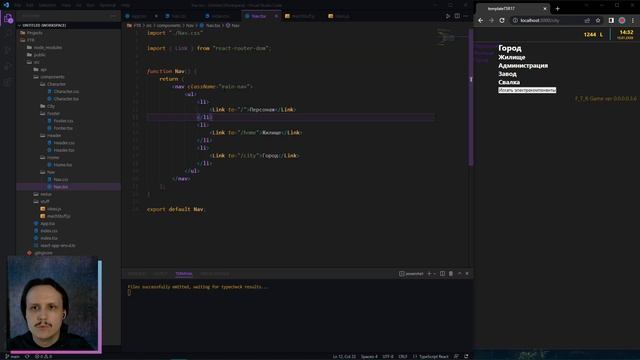The image size is (640, 360).
Task: Click the Split Editor icon in editor toolbar
Action: click(x=457, y=16)
